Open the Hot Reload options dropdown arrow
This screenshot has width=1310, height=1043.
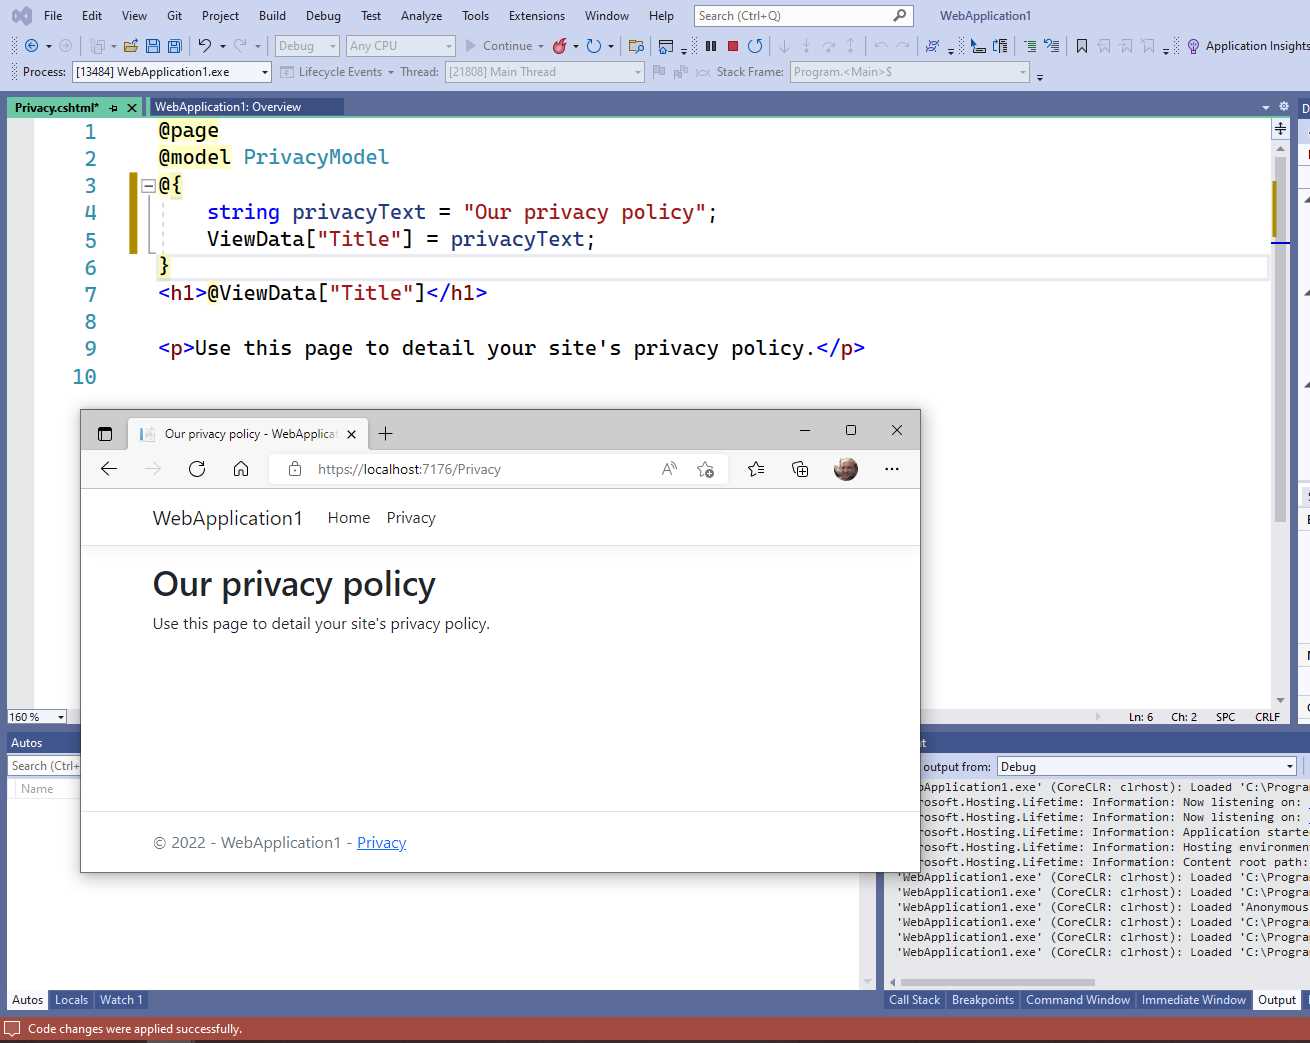pyautogui.click(x=576, y=46)
